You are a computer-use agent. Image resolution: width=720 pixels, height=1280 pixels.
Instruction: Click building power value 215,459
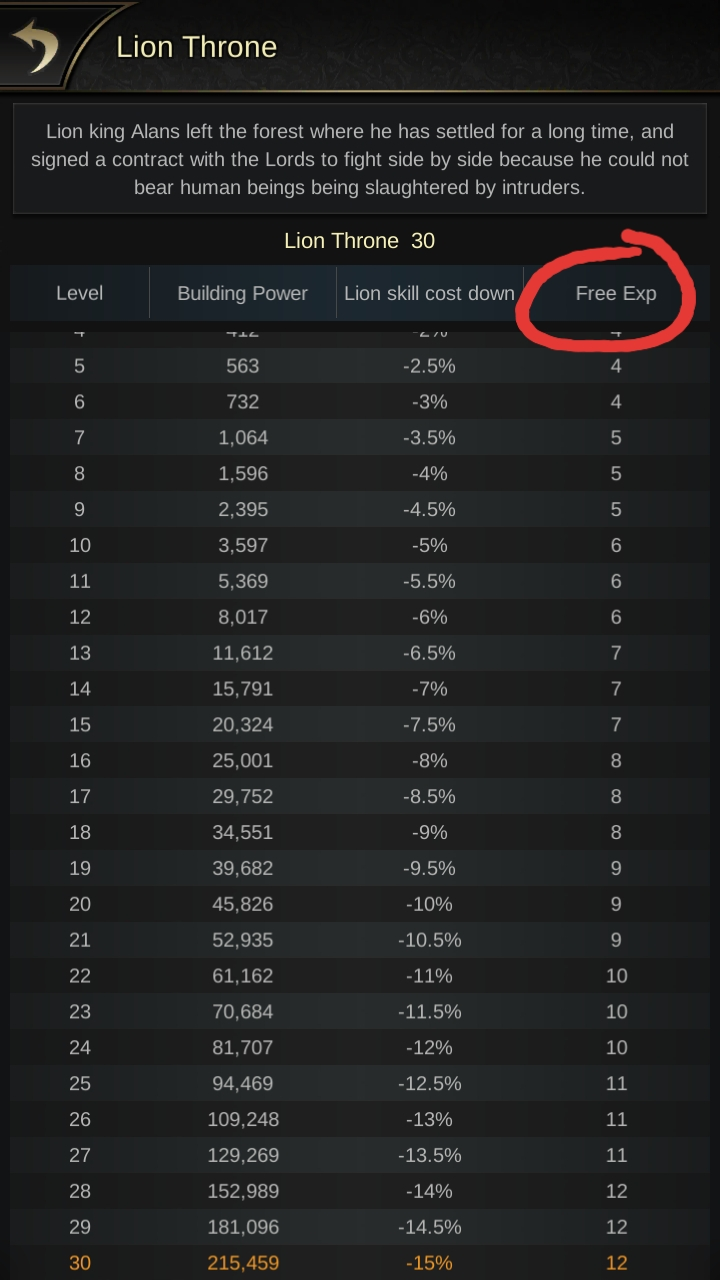[x=243, y=1263]
